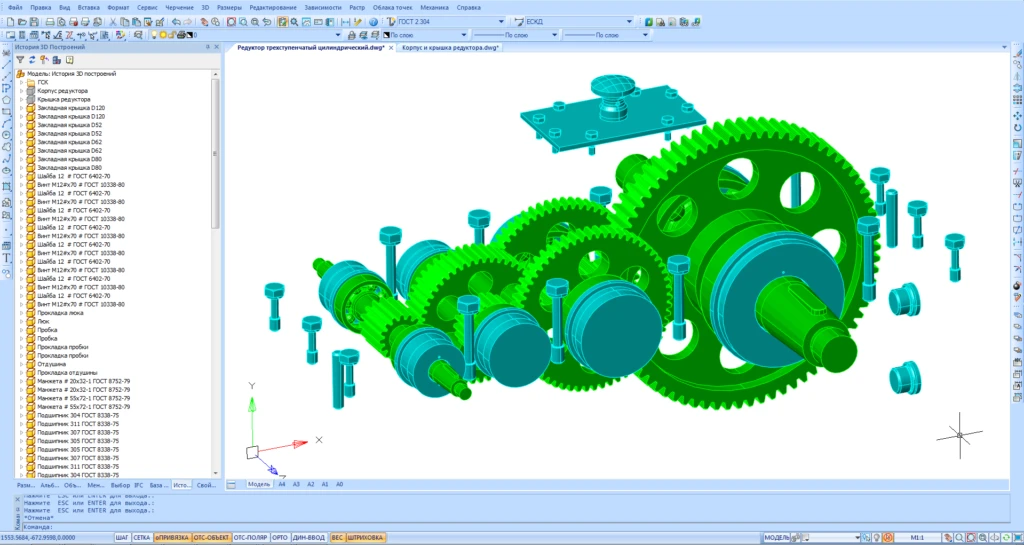
Task: Toggle ОТС-ПОЛЯР polar tracking
Action: click(x=250, y=538)
